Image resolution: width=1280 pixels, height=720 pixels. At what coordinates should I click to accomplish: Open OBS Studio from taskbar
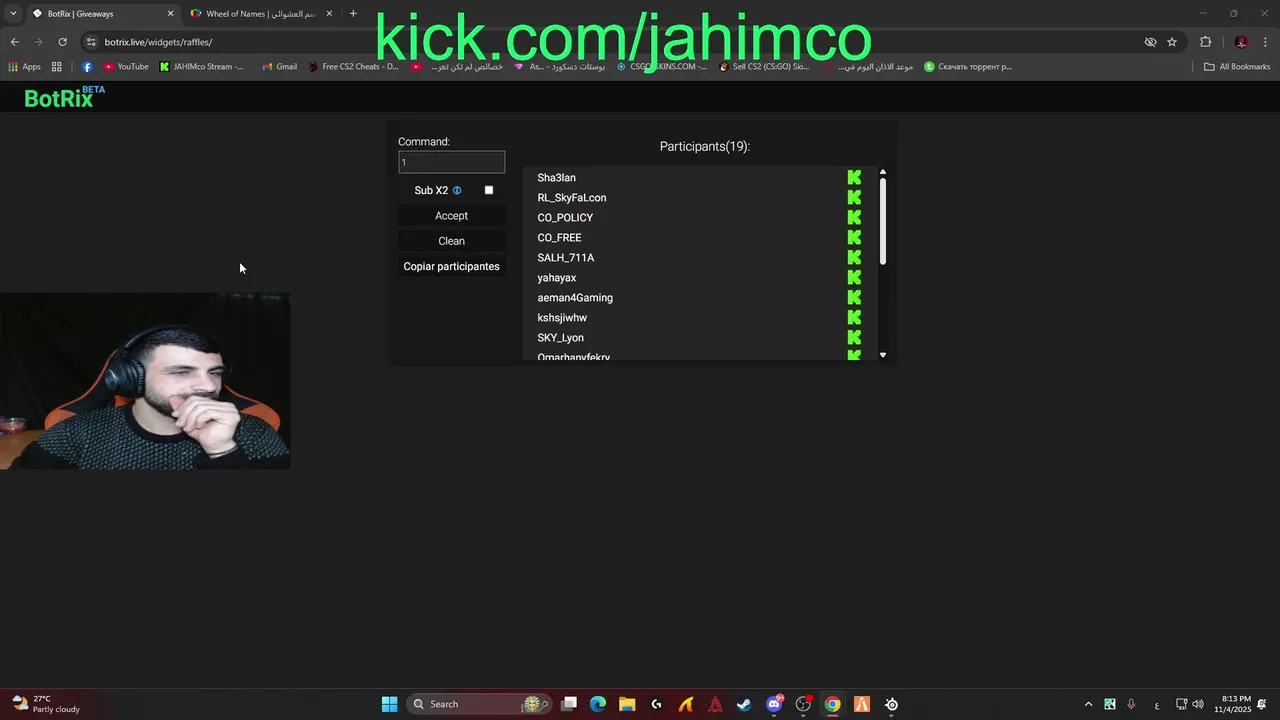tap(803, 704)
